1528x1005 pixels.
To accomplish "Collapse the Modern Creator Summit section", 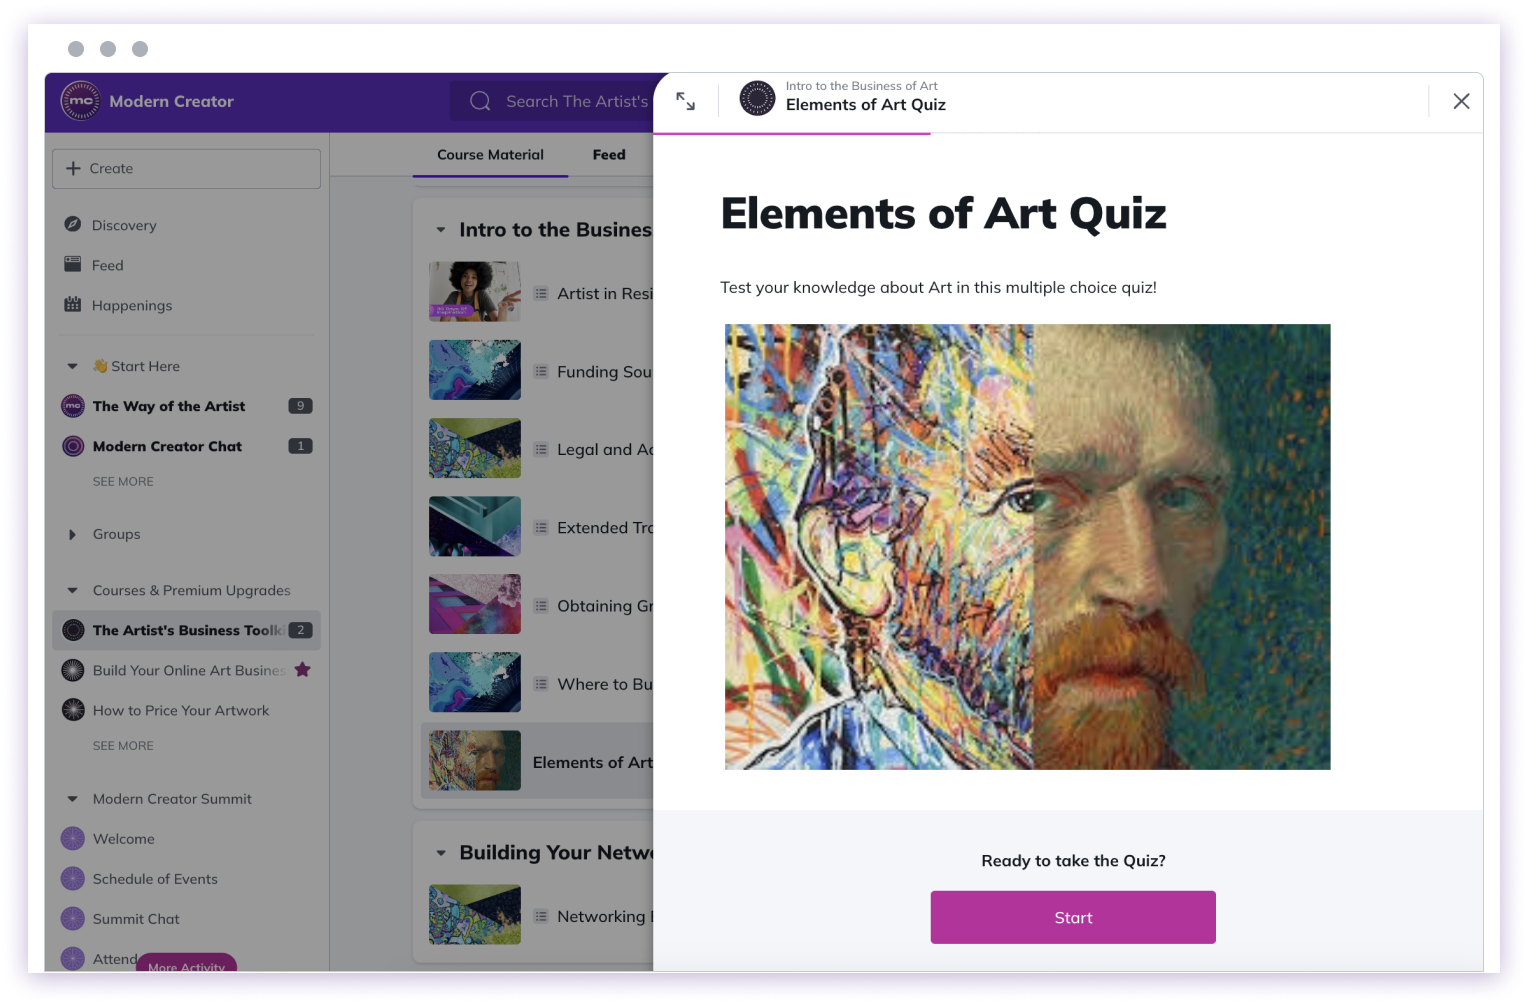I will tap(72, 799).
